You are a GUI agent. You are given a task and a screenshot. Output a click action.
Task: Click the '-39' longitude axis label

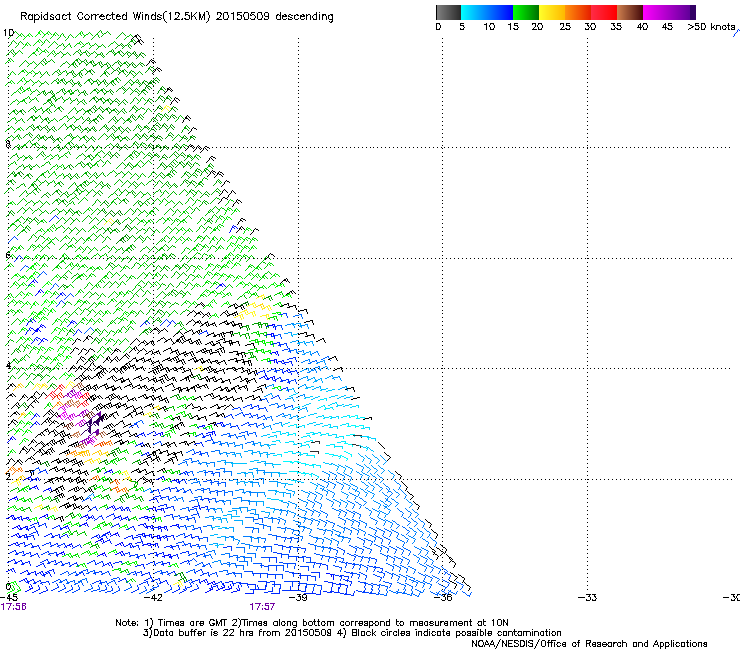[298, 598]
